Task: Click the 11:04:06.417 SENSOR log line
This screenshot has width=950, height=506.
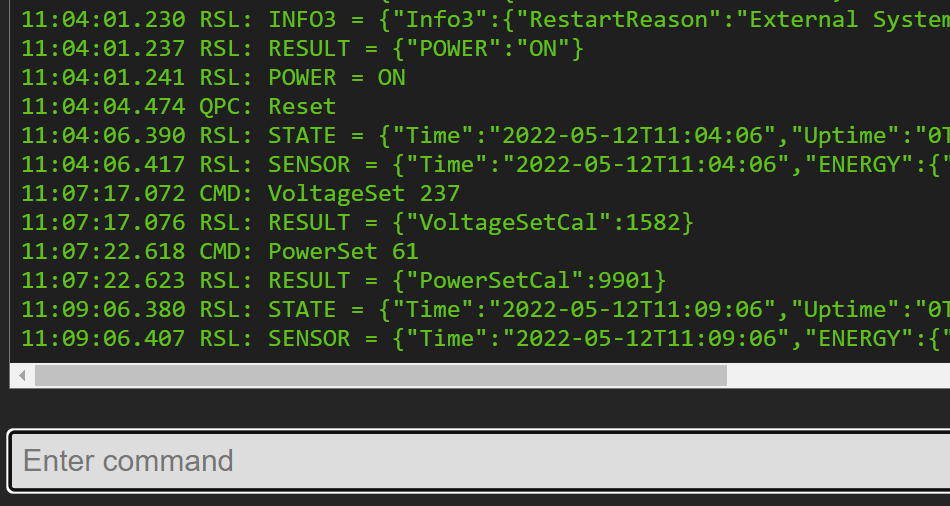Action: 480,164
